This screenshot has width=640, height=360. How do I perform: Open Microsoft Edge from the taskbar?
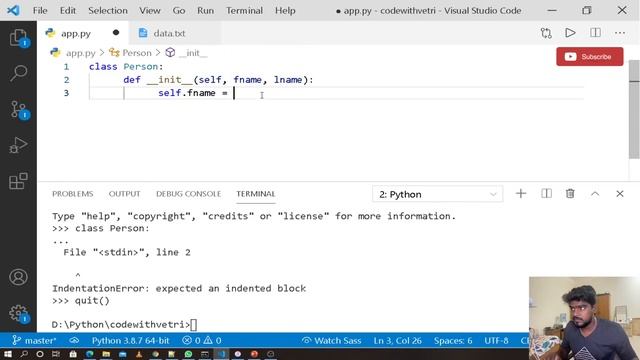coord(89,354)
